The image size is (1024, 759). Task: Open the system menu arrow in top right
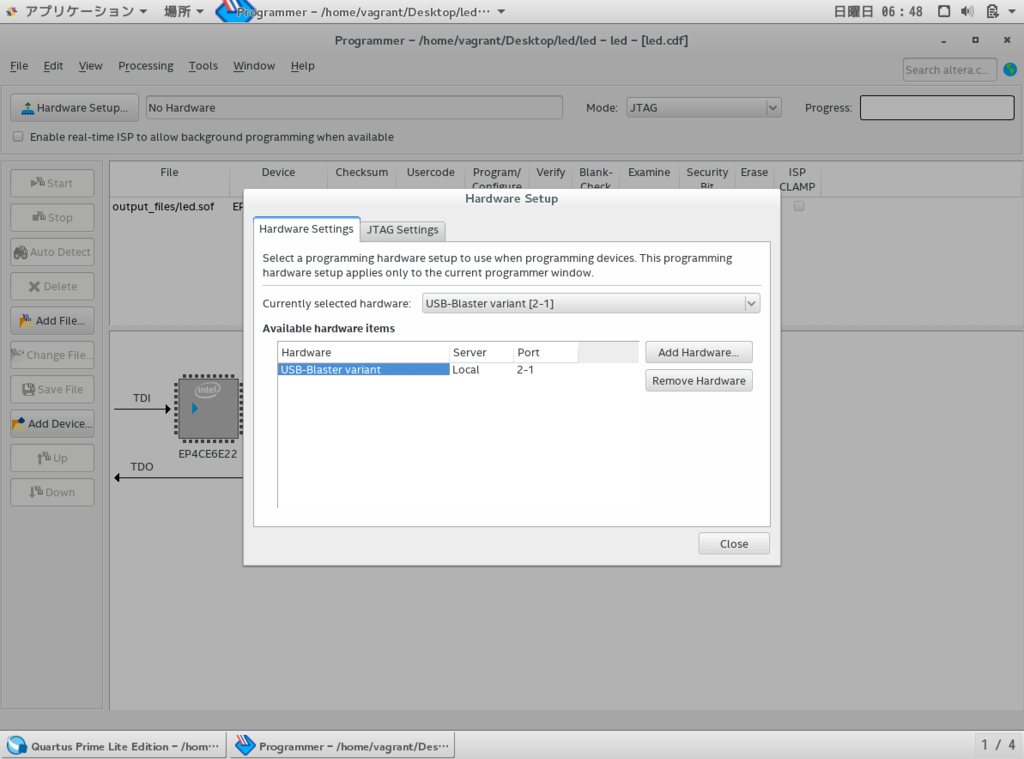1012,11
